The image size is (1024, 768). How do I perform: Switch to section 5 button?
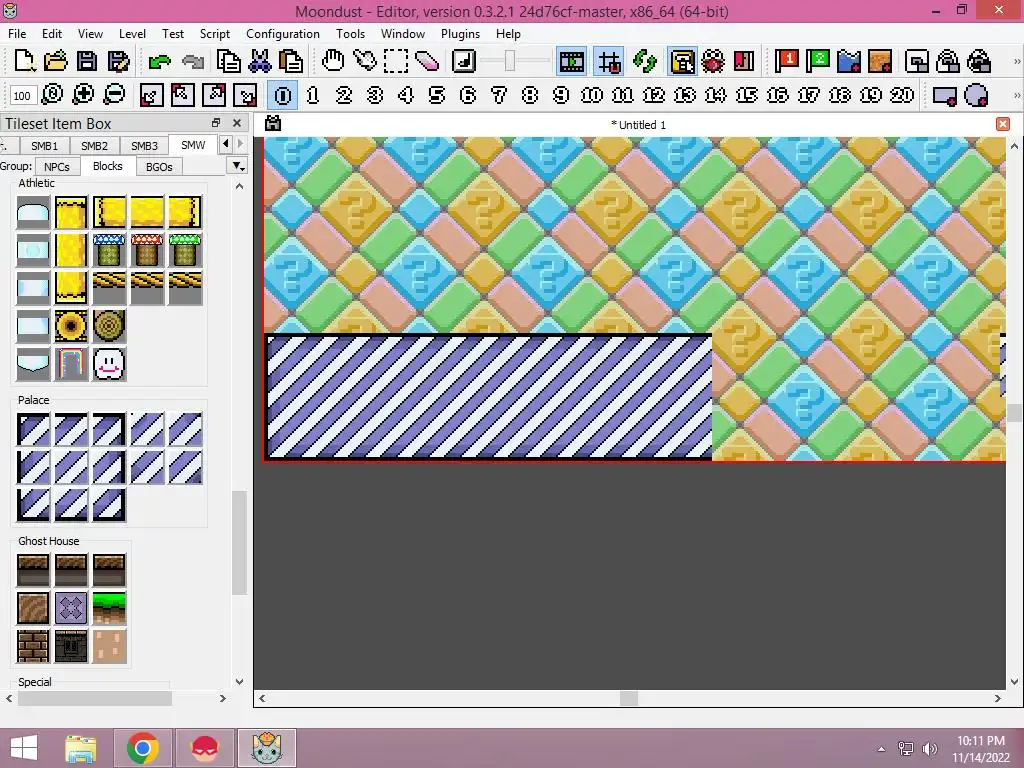pyautogui.click(x=436, y=95)
